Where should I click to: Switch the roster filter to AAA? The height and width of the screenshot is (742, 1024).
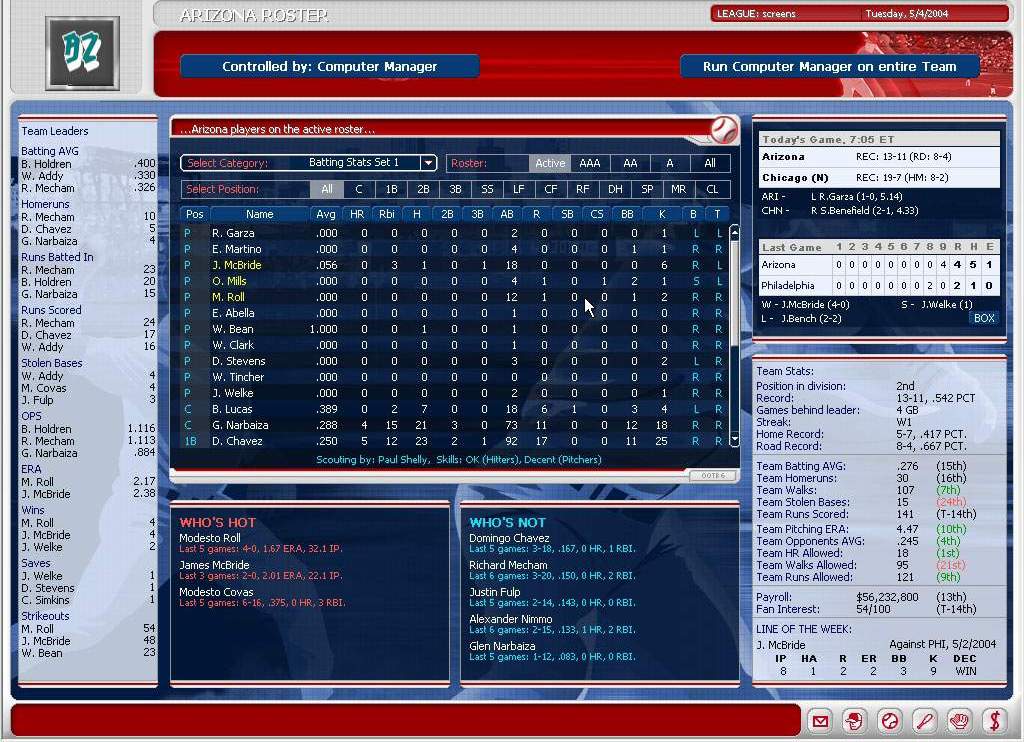[x=590, y=163]
